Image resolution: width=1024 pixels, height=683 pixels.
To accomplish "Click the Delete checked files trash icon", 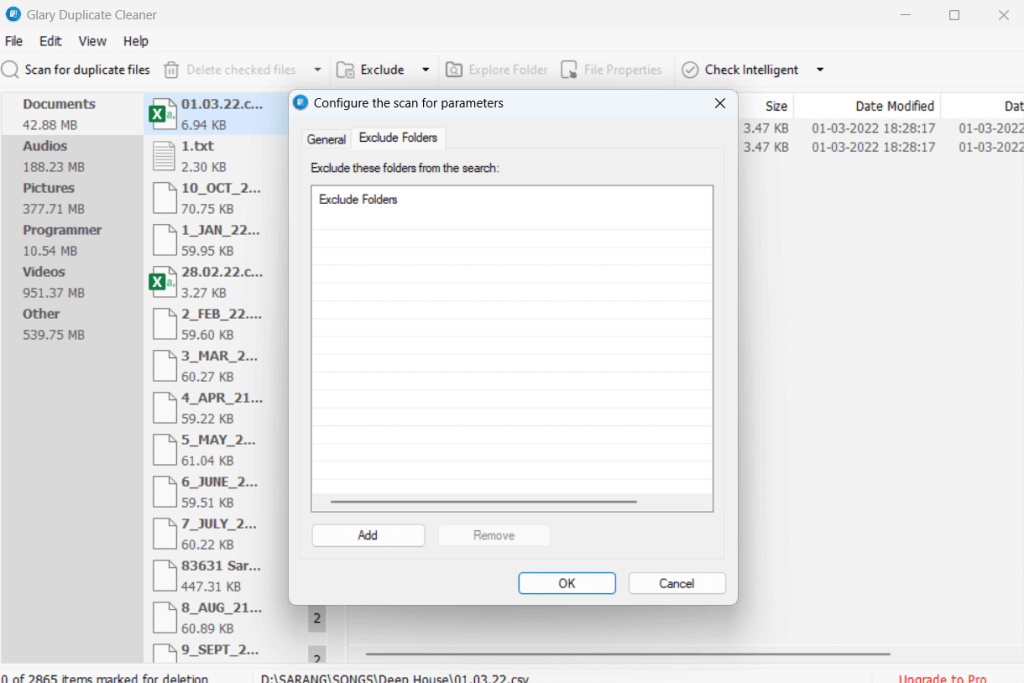I will (171, 70).
